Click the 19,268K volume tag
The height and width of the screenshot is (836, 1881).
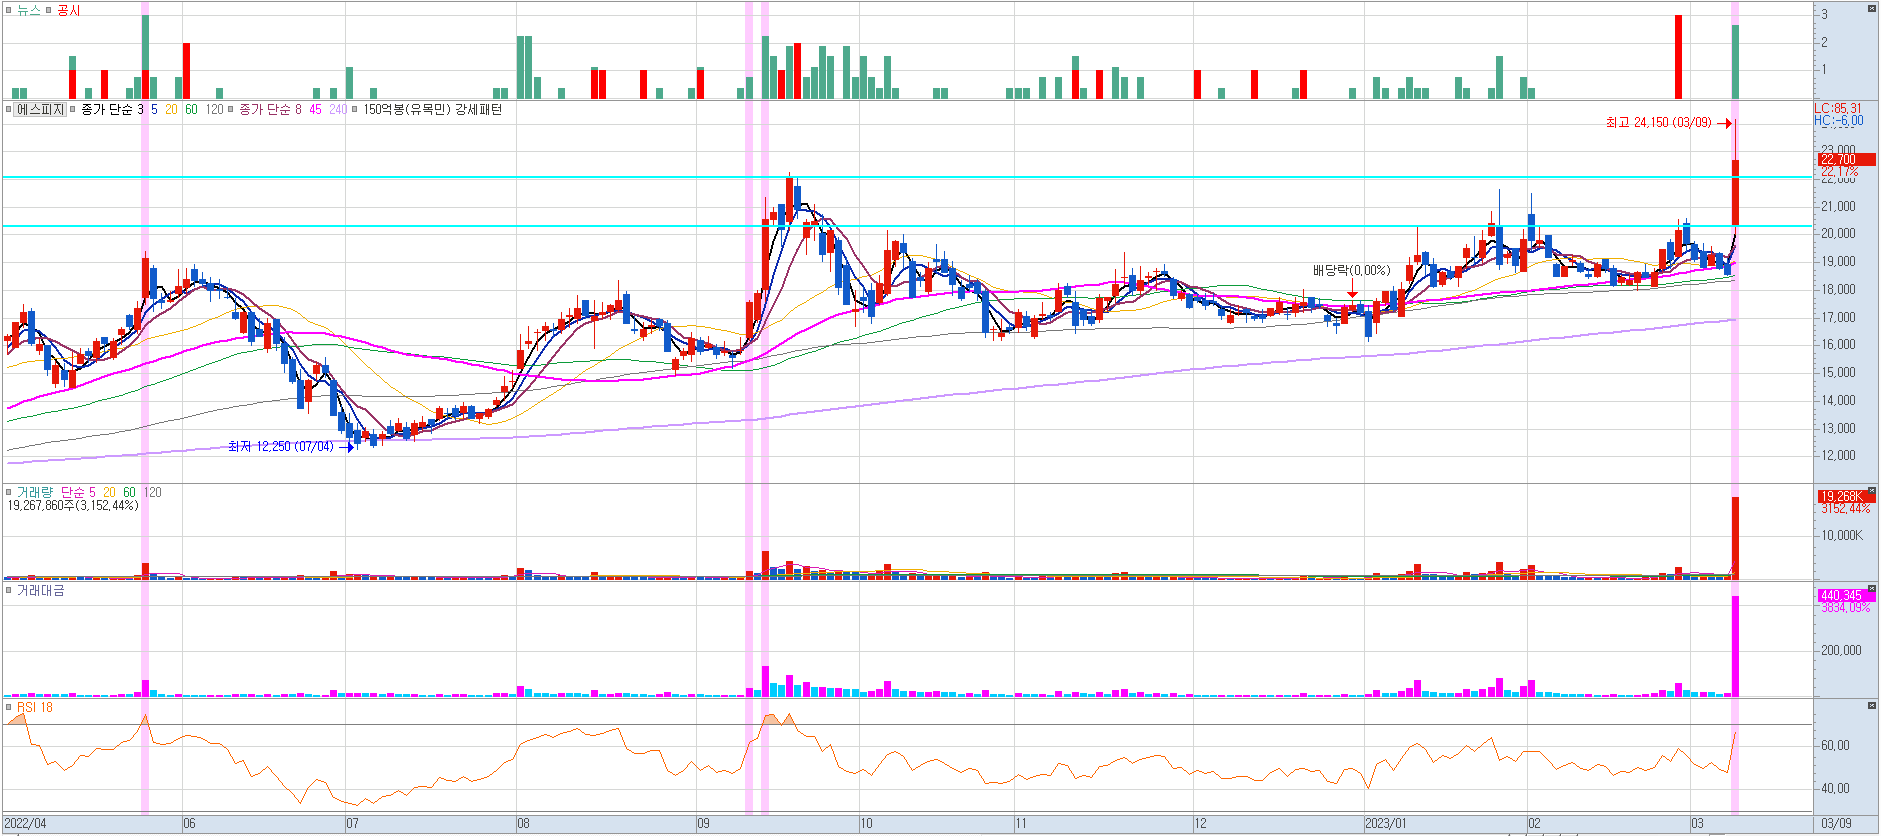point(1845,496)
